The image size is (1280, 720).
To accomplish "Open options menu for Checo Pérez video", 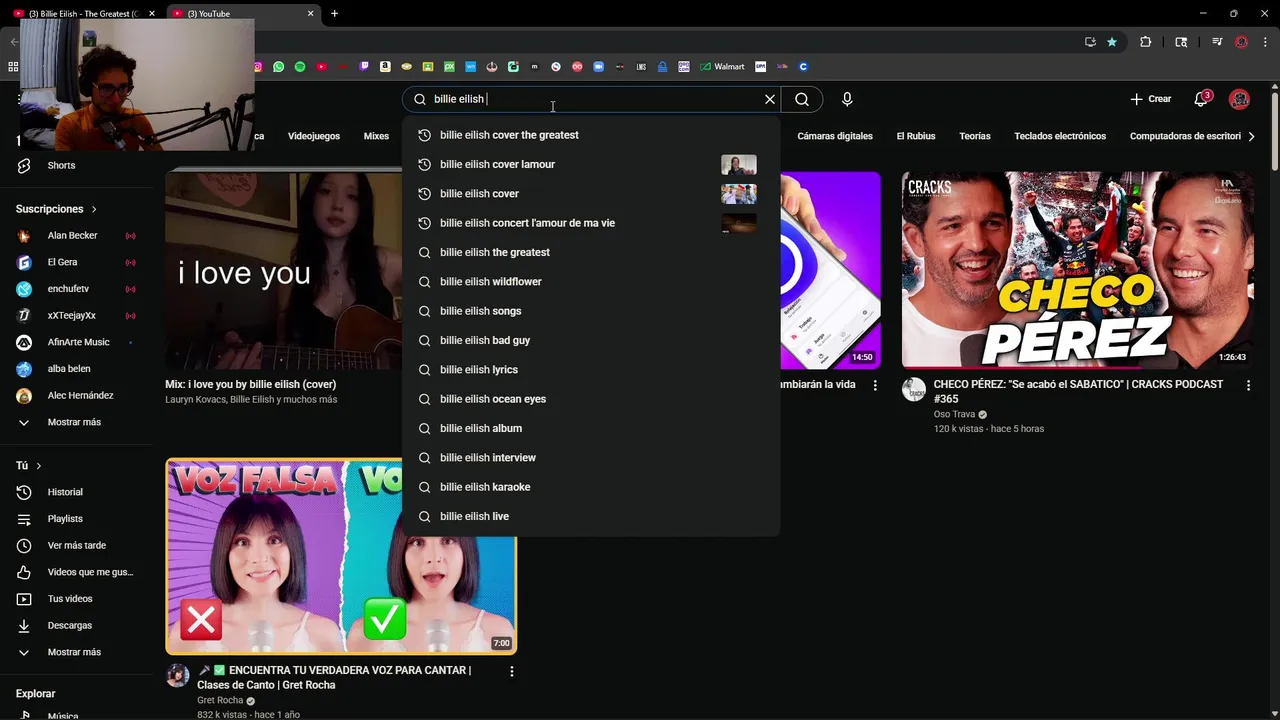I will [1248, 385].
